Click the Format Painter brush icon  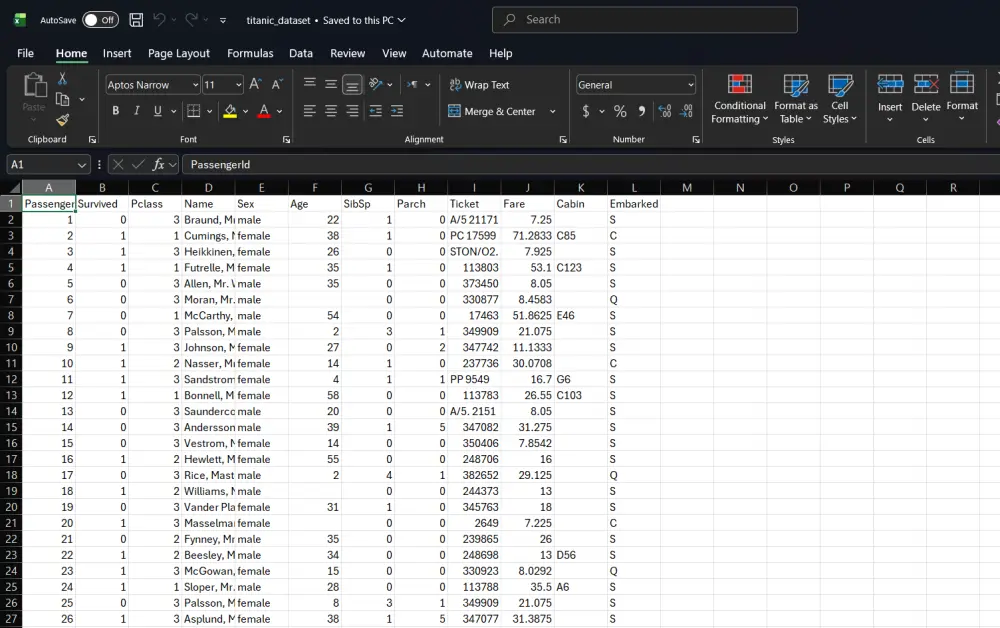(62, 120)
